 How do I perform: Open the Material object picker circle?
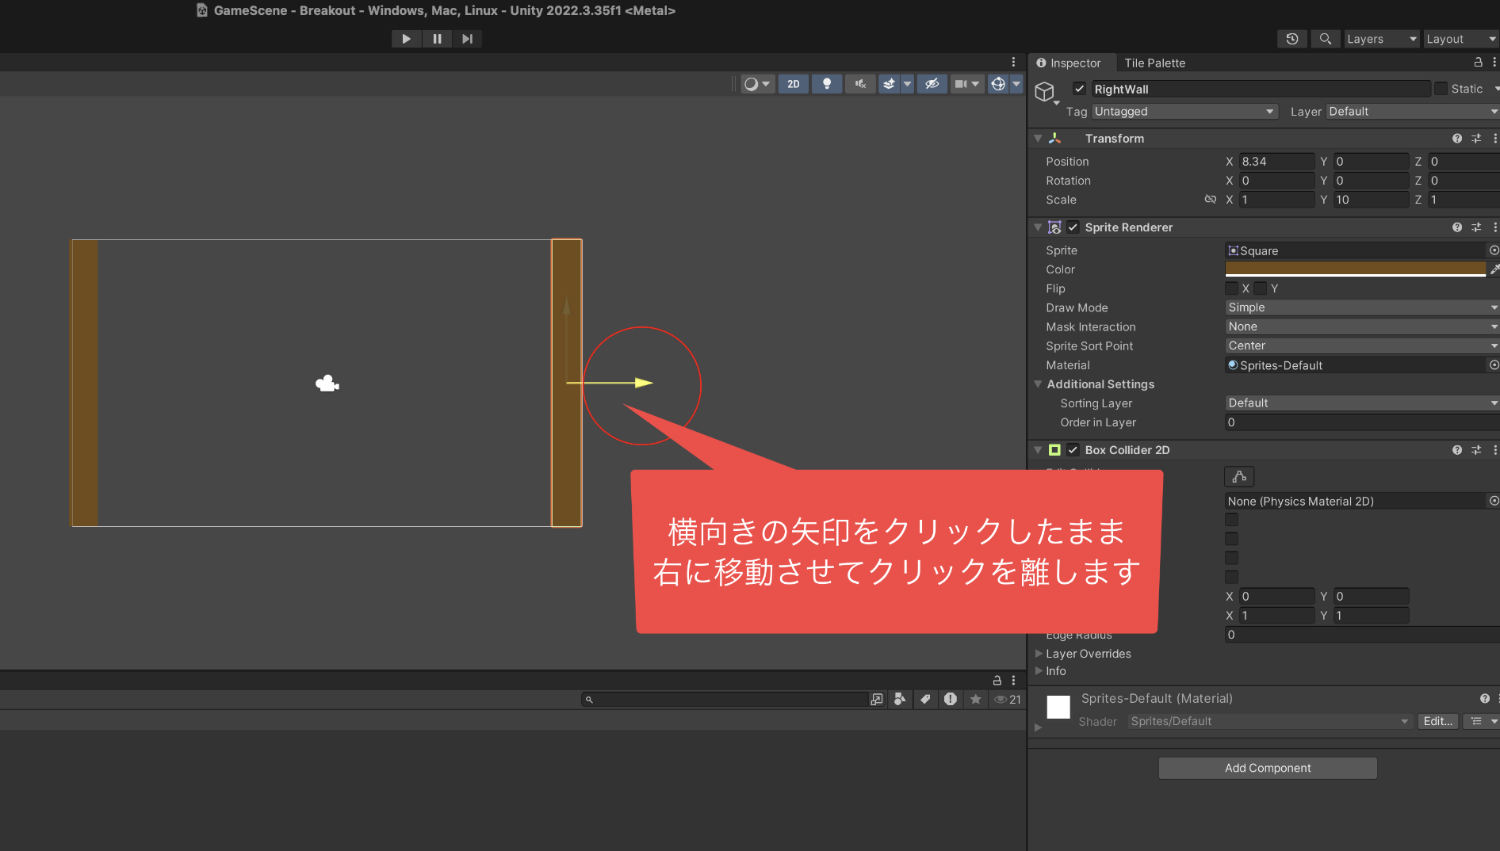coord(1494,365)
